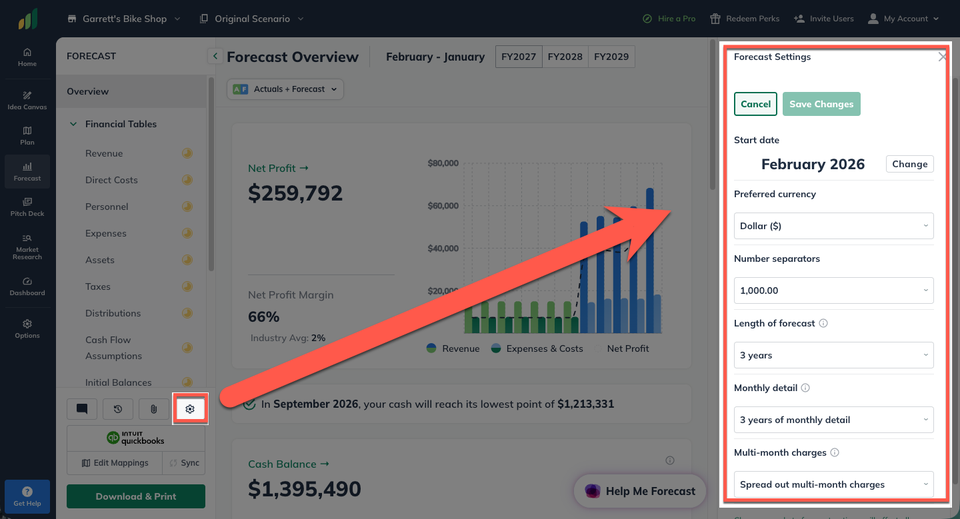The image size is (960, 519).
Task: Go to the Plan section
Action: click(27, 135)
